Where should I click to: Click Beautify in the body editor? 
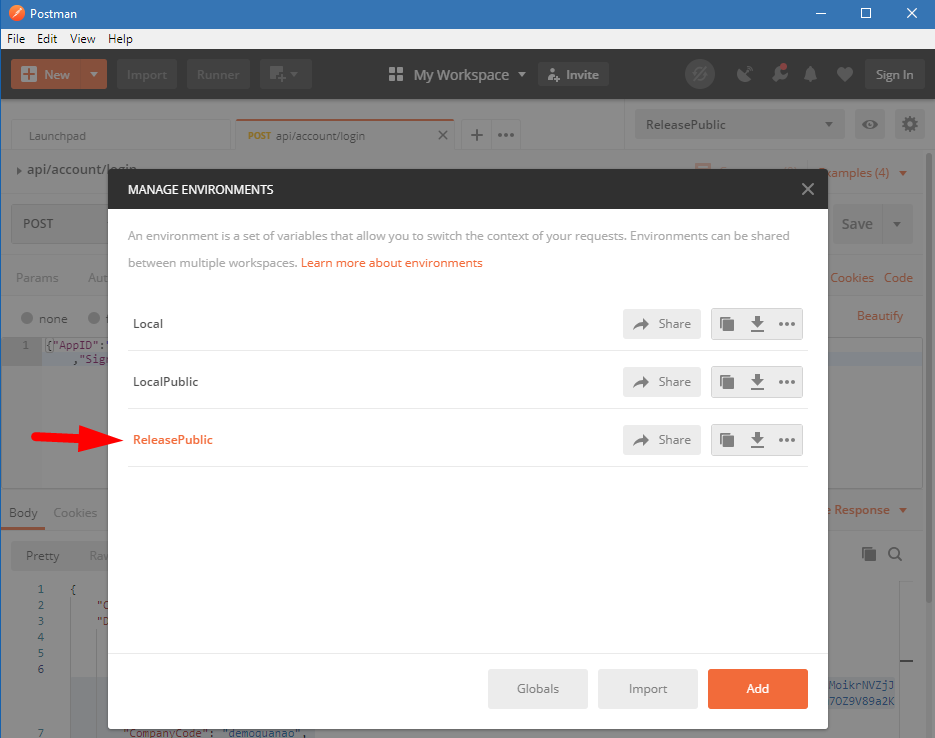880,316
